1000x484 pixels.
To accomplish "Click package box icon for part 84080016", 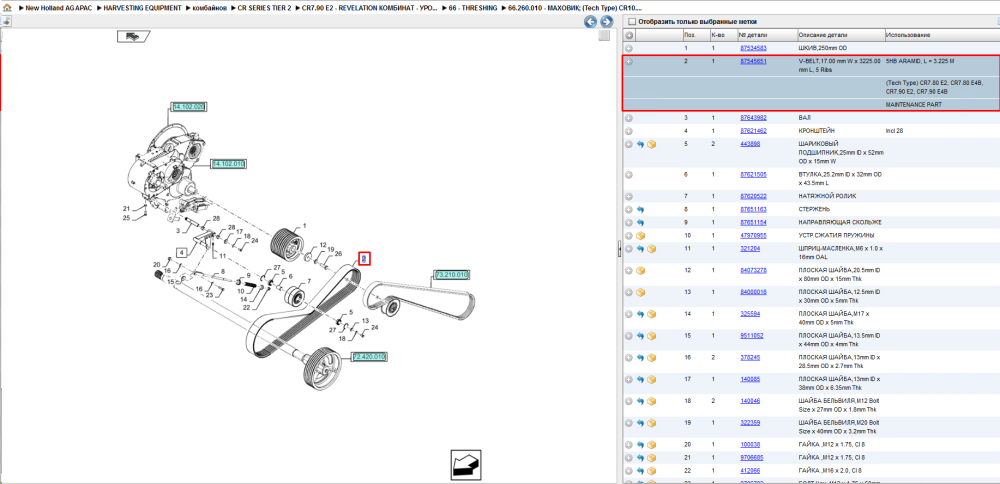I will tap(641, 293).
